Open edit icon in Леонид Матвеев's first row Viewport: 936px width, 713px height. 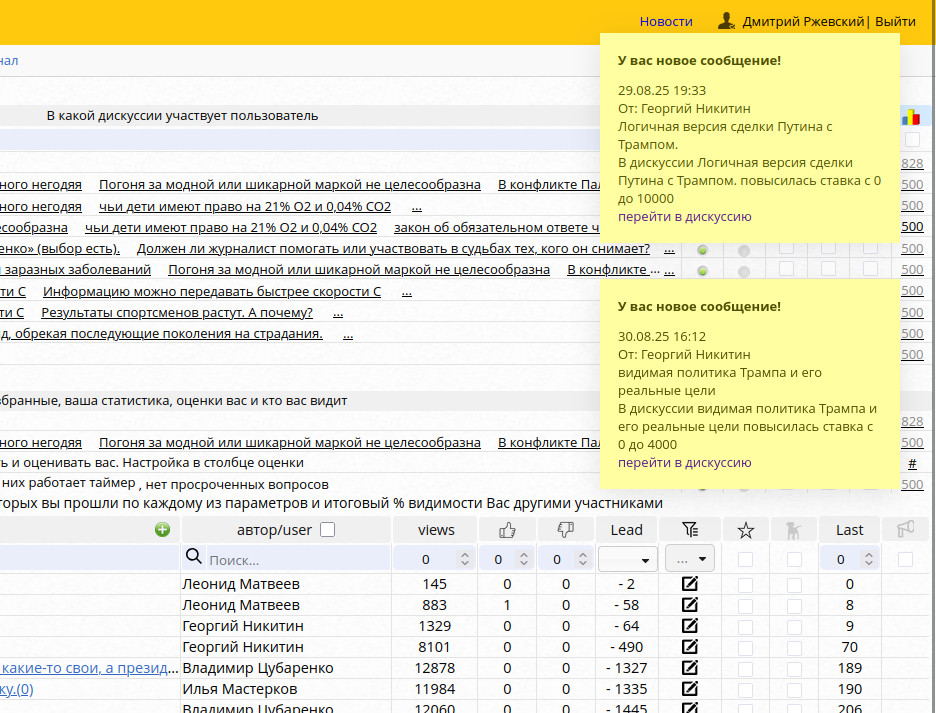pos(690,584)
